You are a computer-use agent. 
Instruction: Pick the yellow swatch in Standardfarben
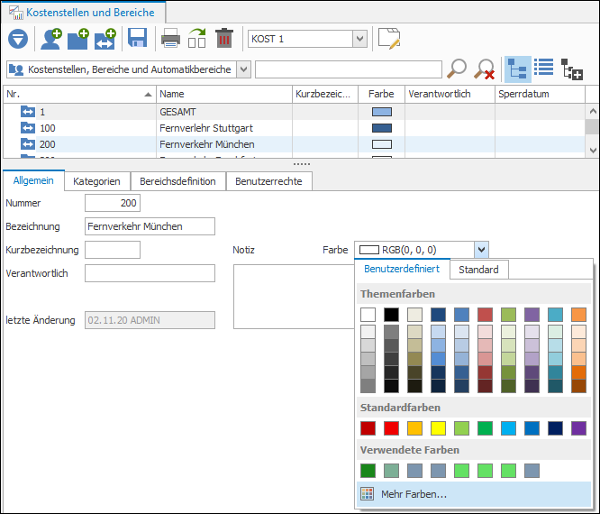pyautogui.click(x=438, y=428)
